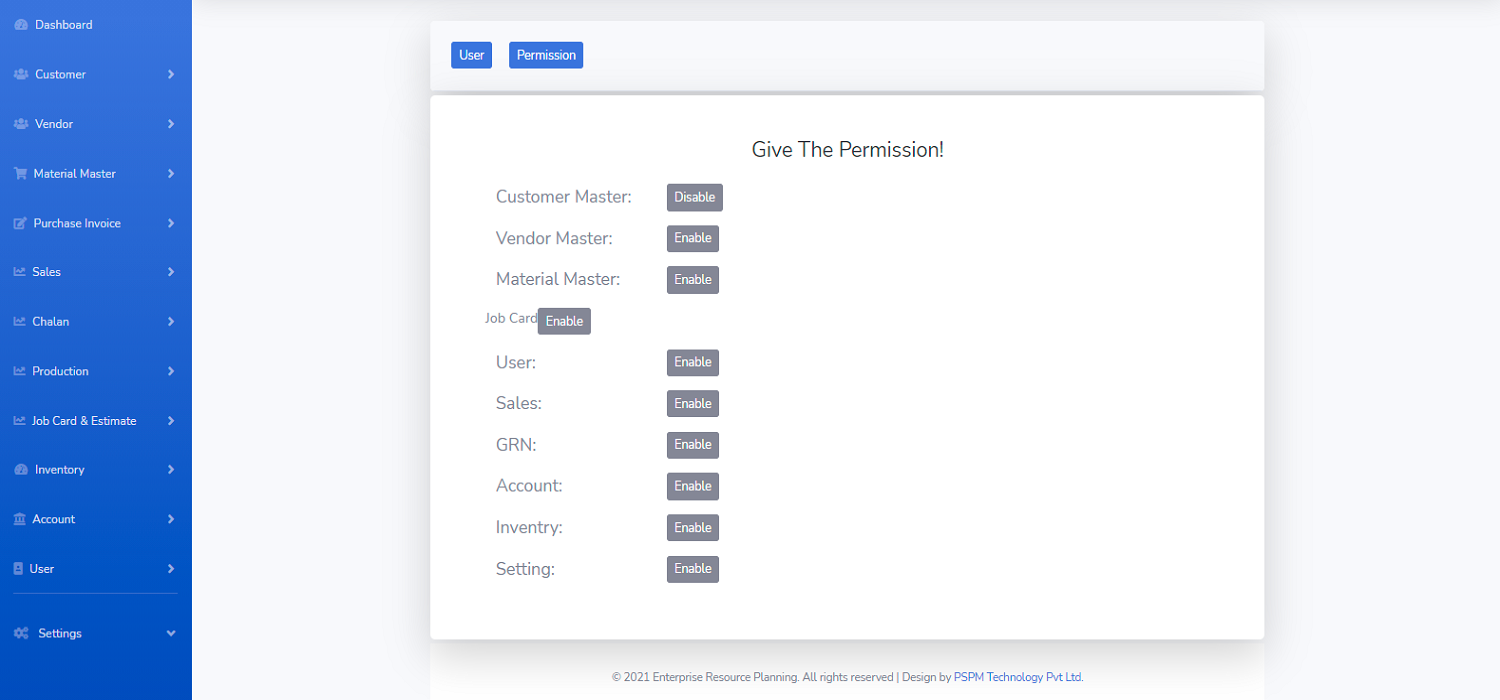This screenshot has height=700, width=1500.
Task: Enable the GRN permission
Action: [692, 445]
